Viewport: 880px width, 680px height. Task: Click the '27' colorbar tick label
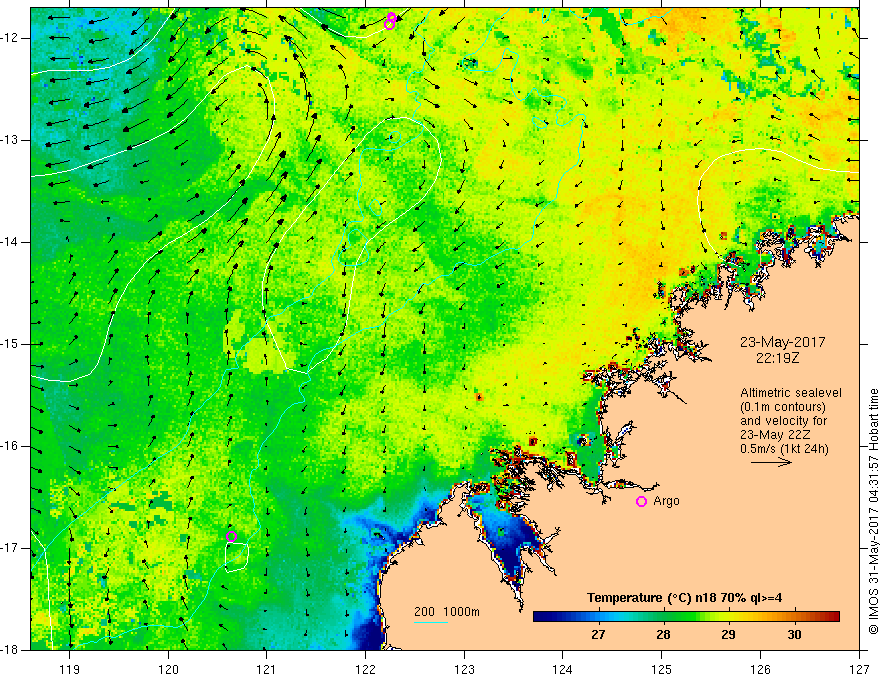[598, 635]
